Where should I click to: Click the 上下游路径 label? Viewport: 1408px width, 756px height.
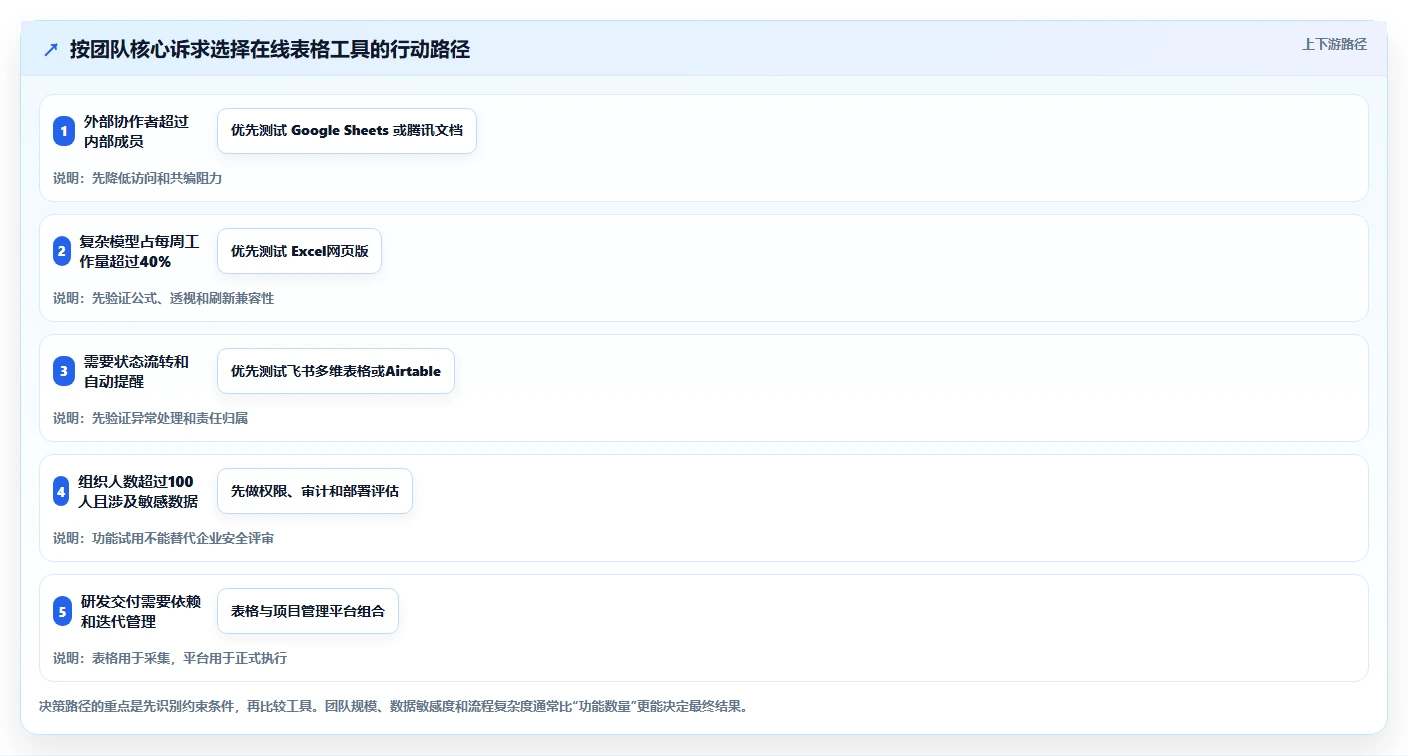coord(1334,44)
